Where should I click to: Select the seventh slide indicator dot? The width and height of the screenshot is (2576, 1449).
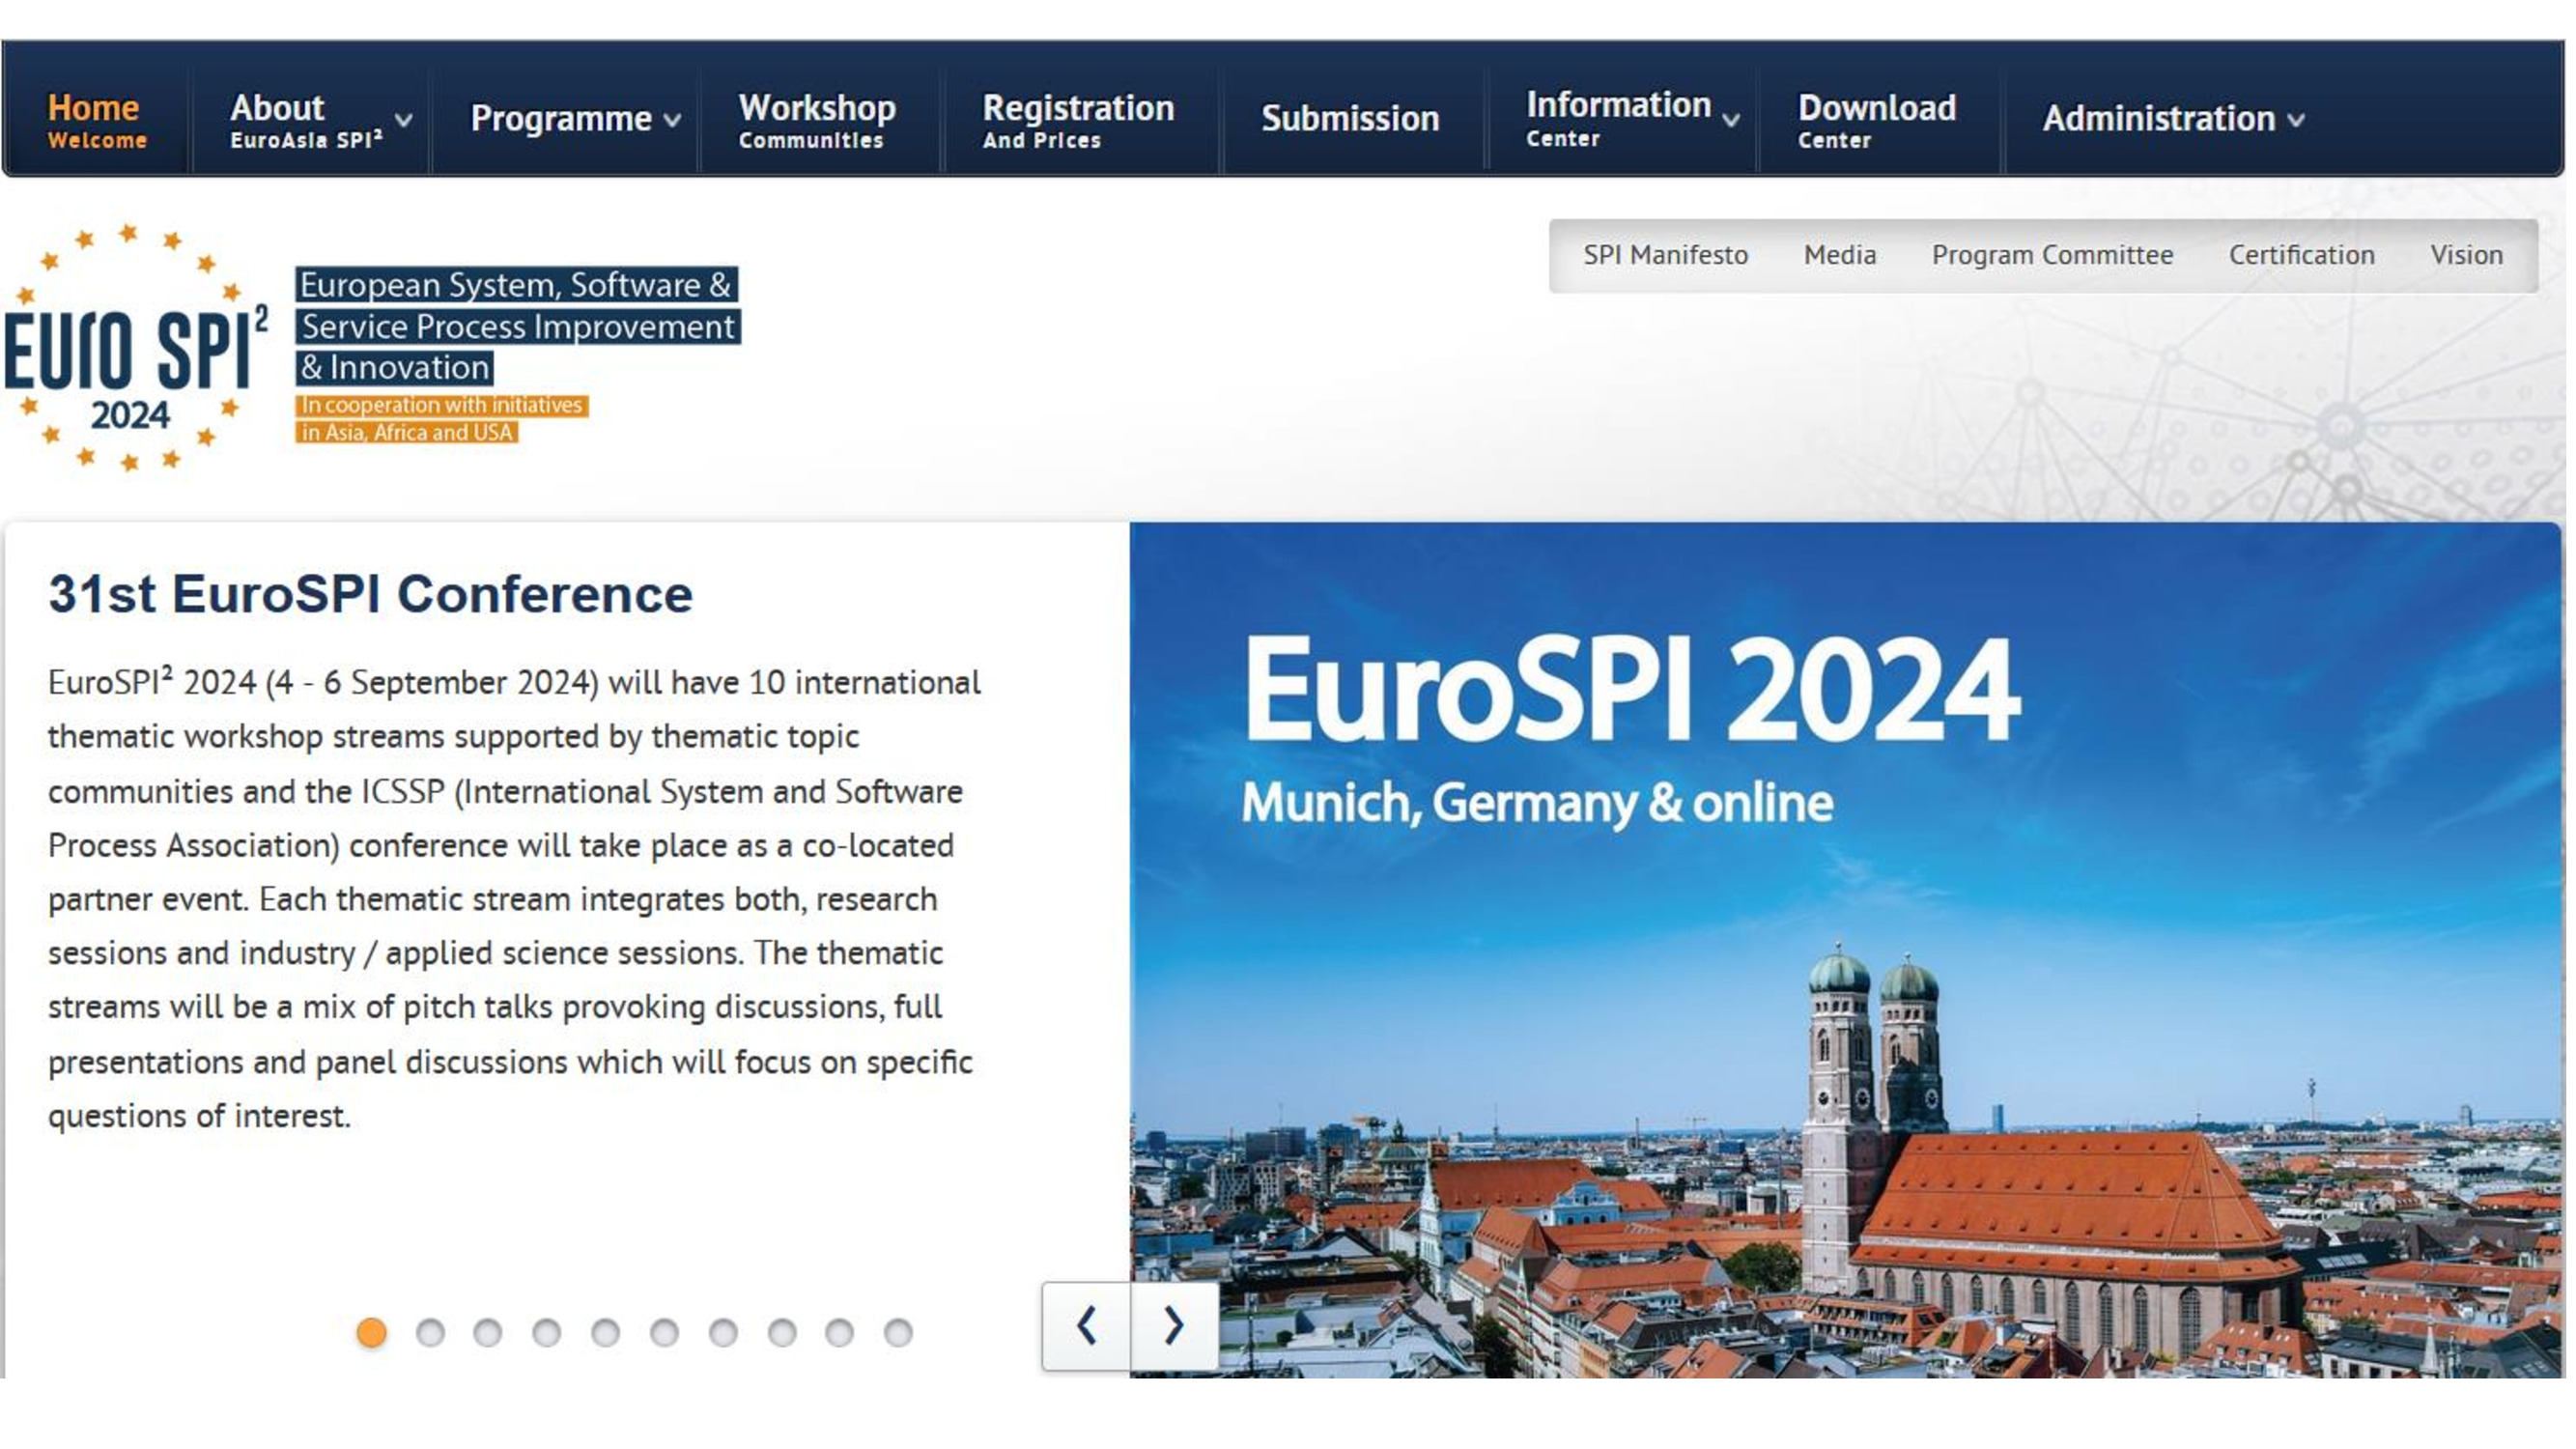(x=723, y=1332)
